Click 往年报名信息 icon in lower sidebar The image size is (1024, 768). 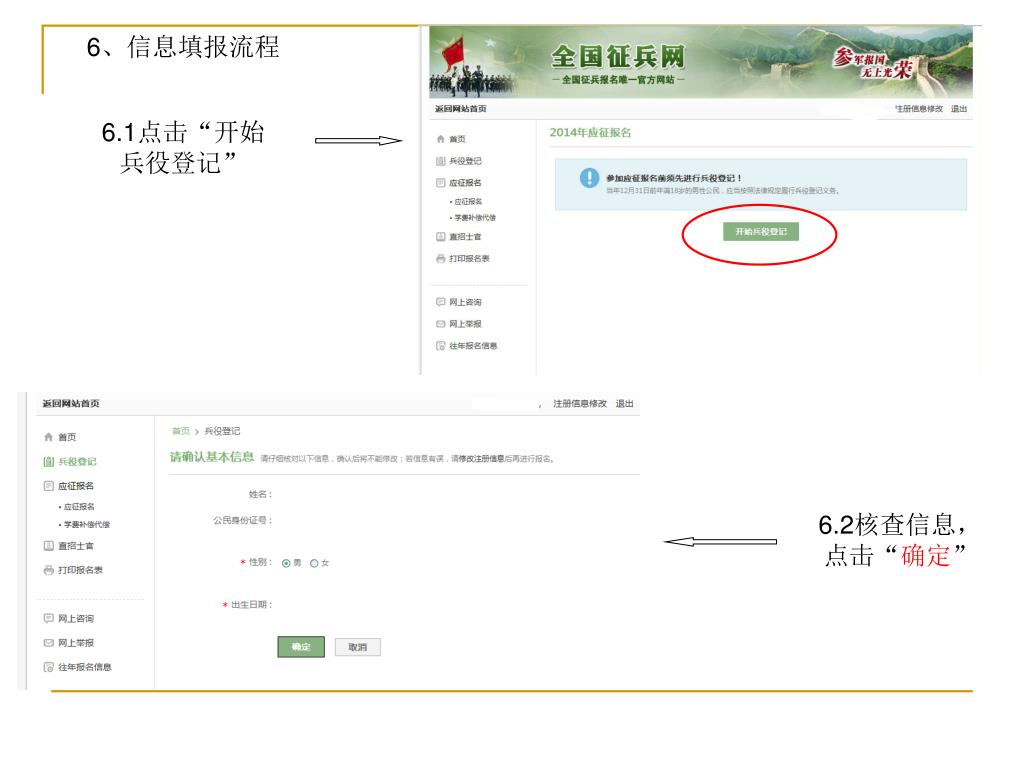pos(48,667)
